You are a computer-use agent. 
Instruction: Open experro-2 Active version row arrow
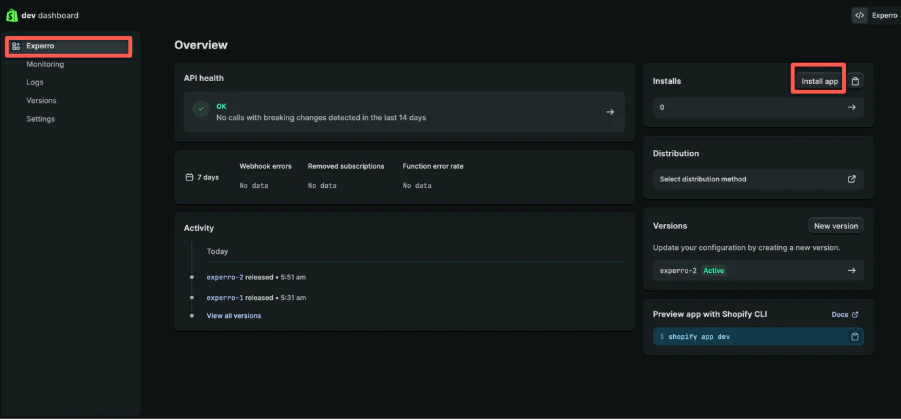(x=852, y=271)
